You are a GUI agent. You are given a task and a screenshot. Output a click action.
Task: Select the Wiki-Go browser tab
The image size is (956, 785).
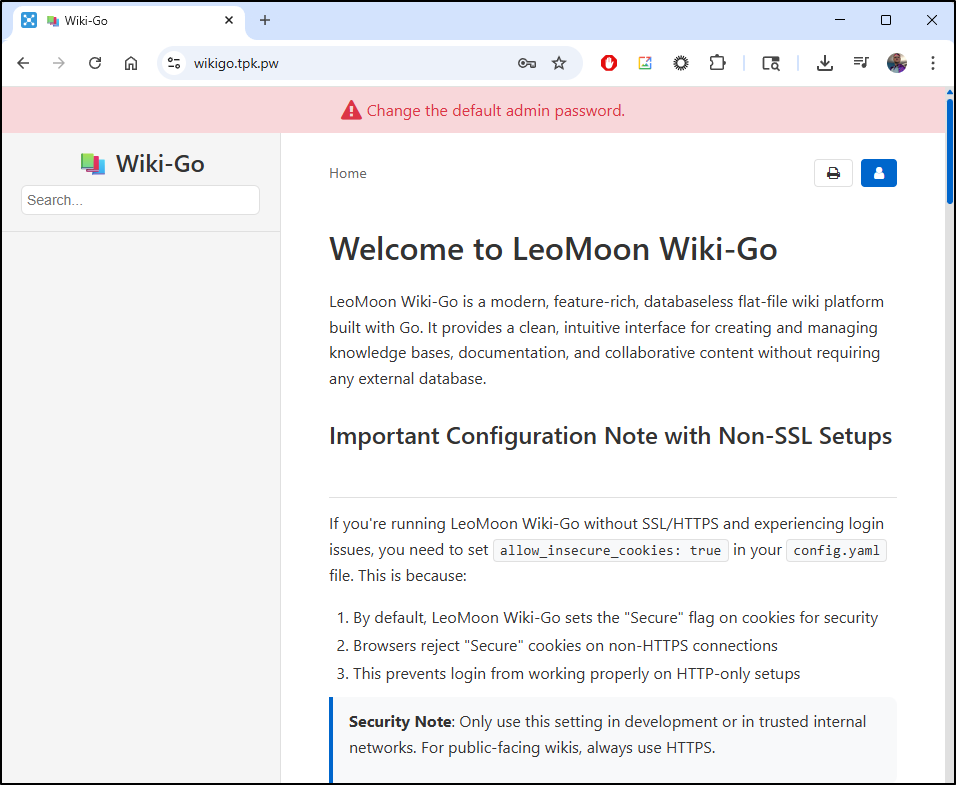[130, 21]
